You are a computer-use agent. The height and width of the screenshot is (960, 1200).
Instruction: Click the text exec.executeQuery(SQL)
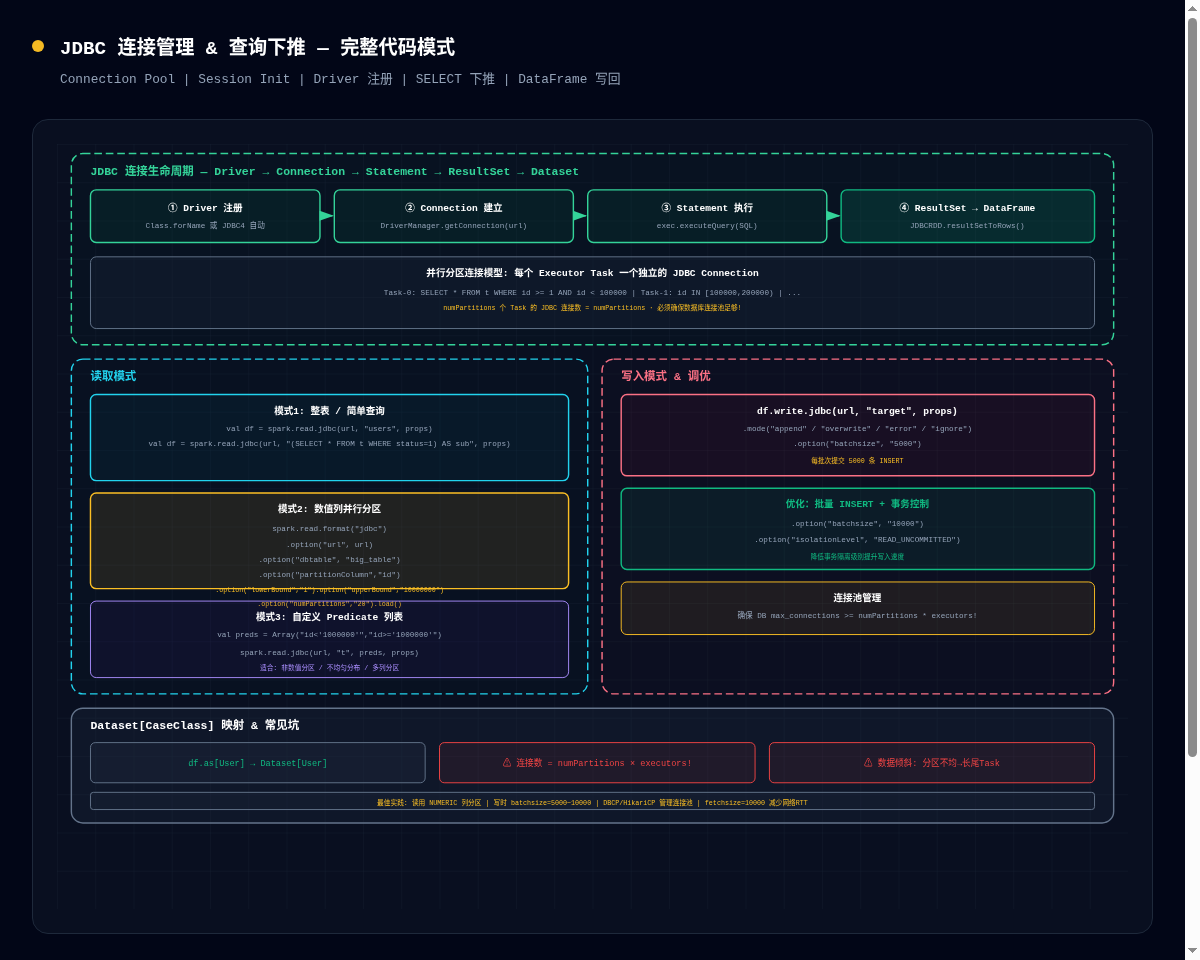point(707,226)
